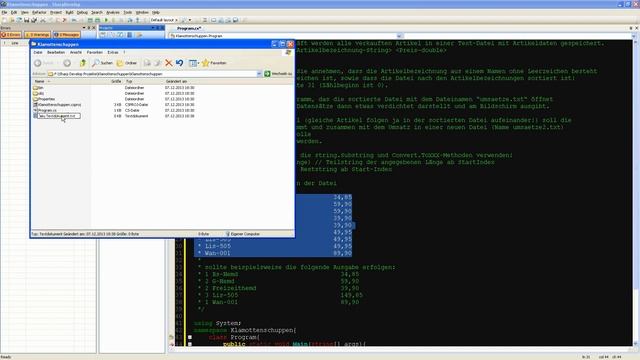Open the Refactor menu in SharpDevelop

coord(39,13)
